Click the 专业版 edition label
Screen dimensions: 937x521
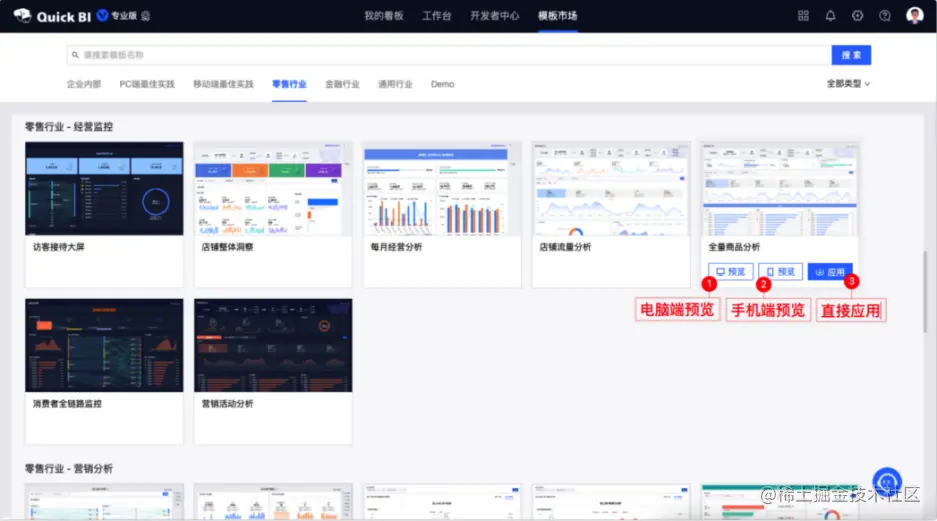pos(124,16)
